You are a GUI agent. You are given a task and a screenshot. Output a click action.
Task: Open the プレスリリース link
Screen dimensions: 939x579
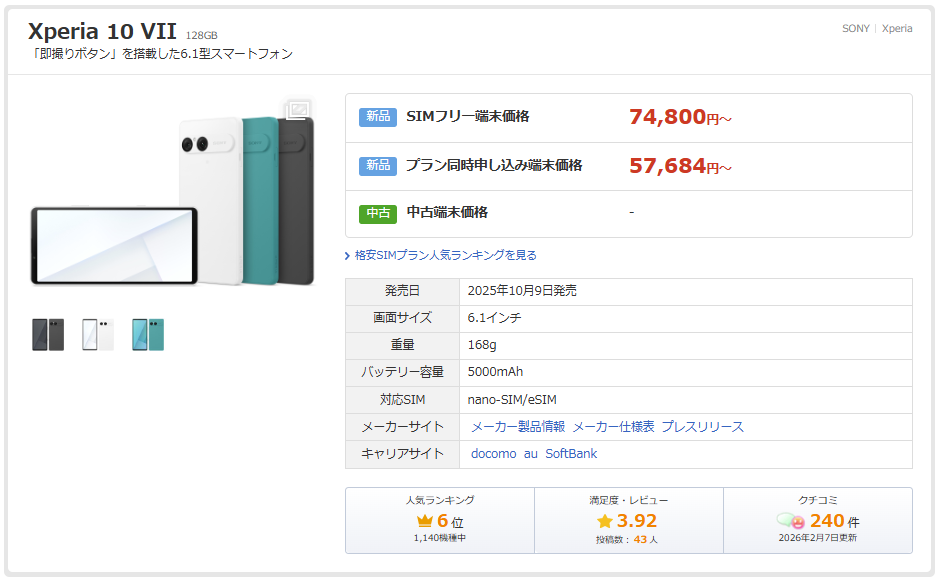(702, 427)
